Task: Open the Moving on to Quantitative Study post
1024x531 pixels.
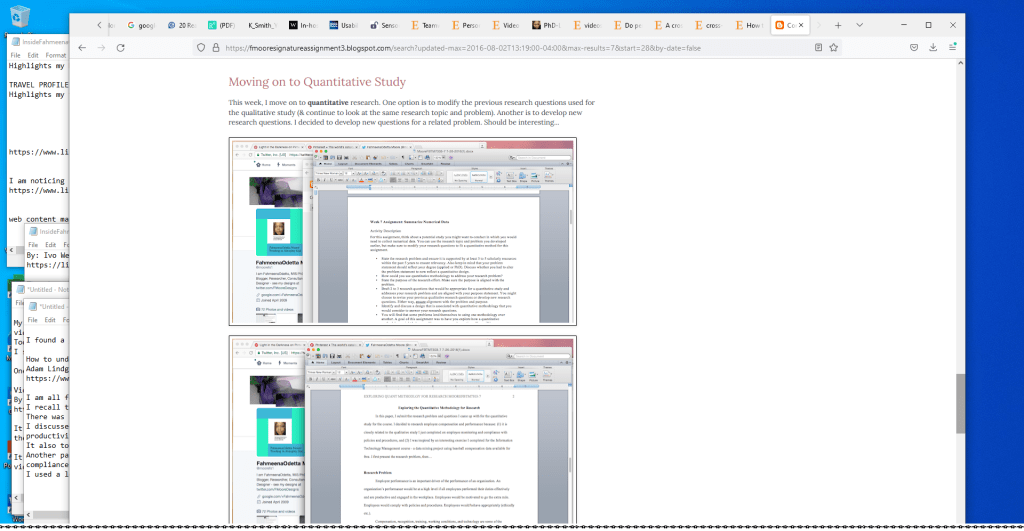Action: coord(317,82)
